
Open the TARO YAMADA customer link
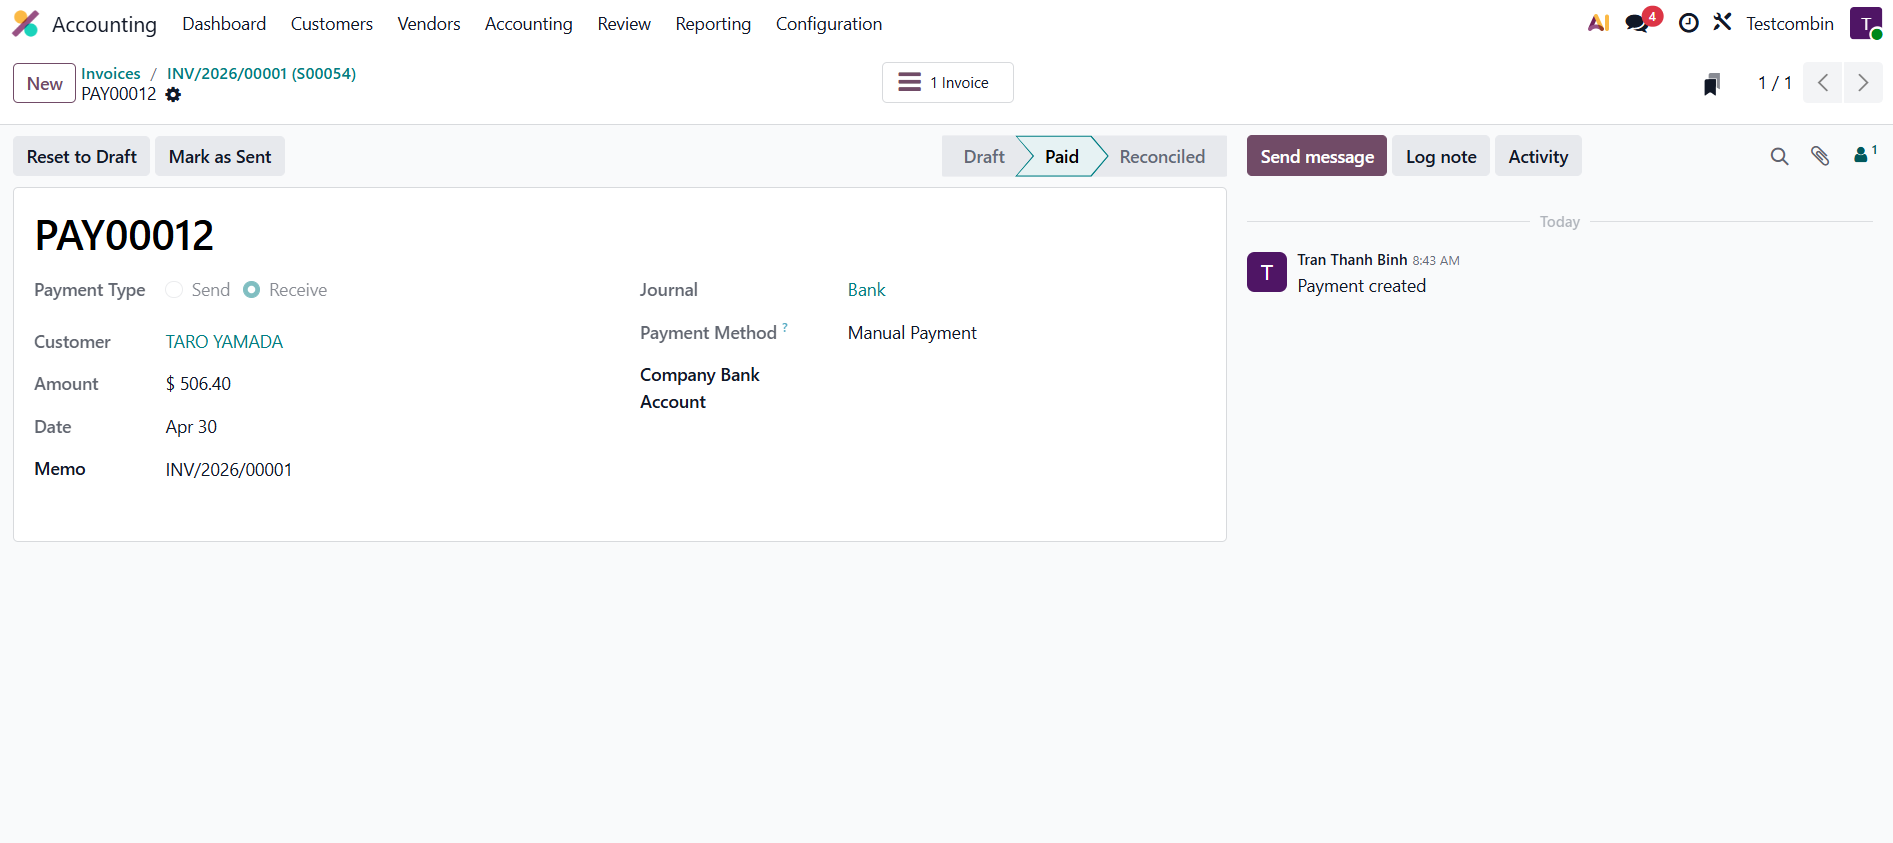pos(224,342)
